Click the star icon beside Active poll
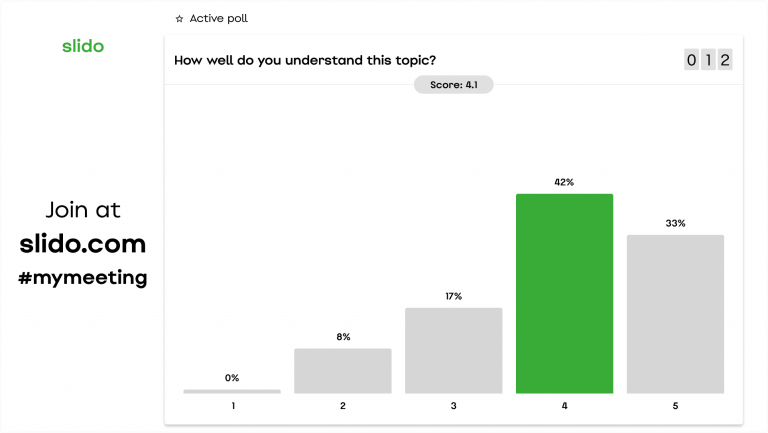This screenshot has height=433, width=768. pos(179,19)
